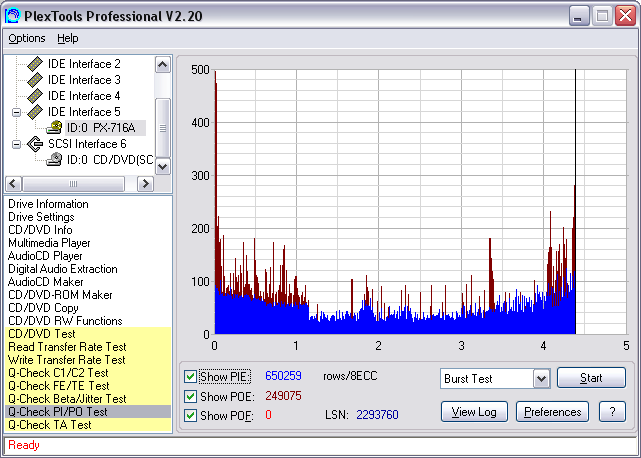Click the Start button

point(591,378)
